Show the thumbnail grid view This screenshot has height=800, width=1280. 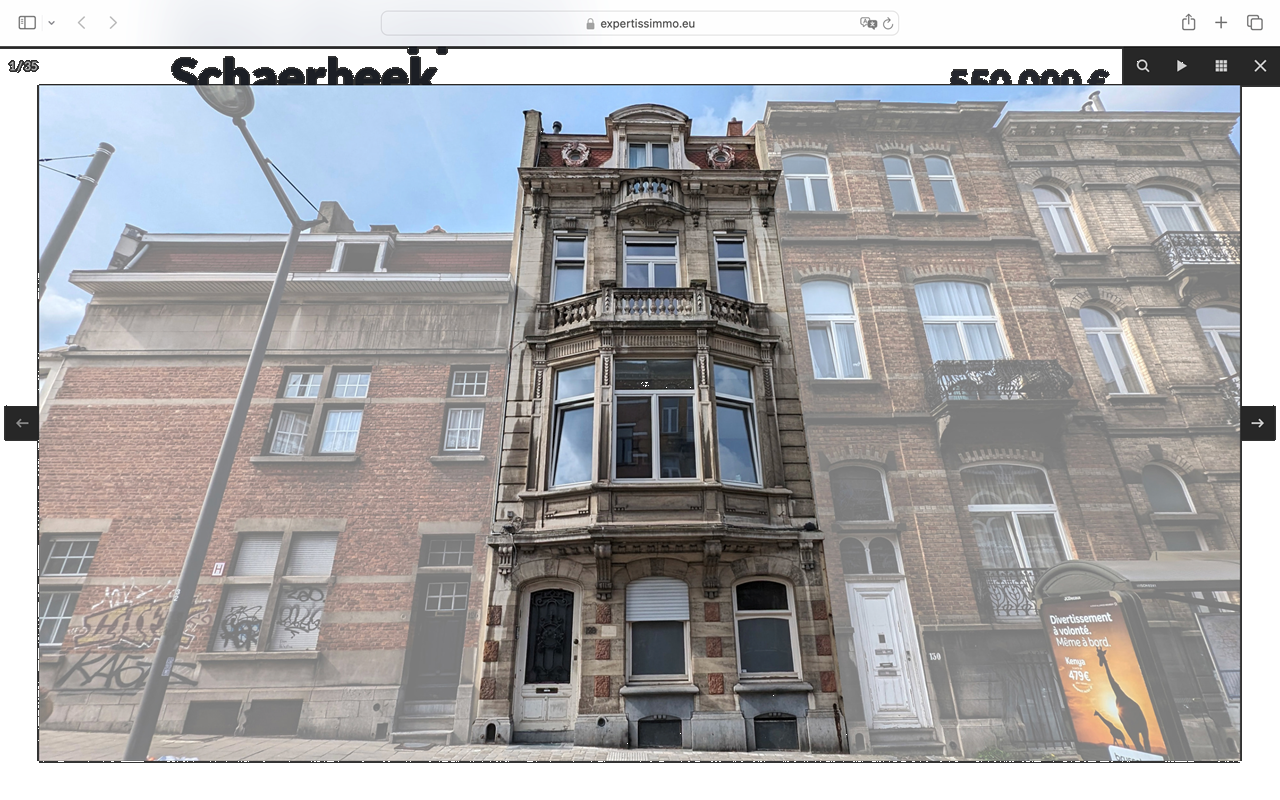tap(1221, 66)
